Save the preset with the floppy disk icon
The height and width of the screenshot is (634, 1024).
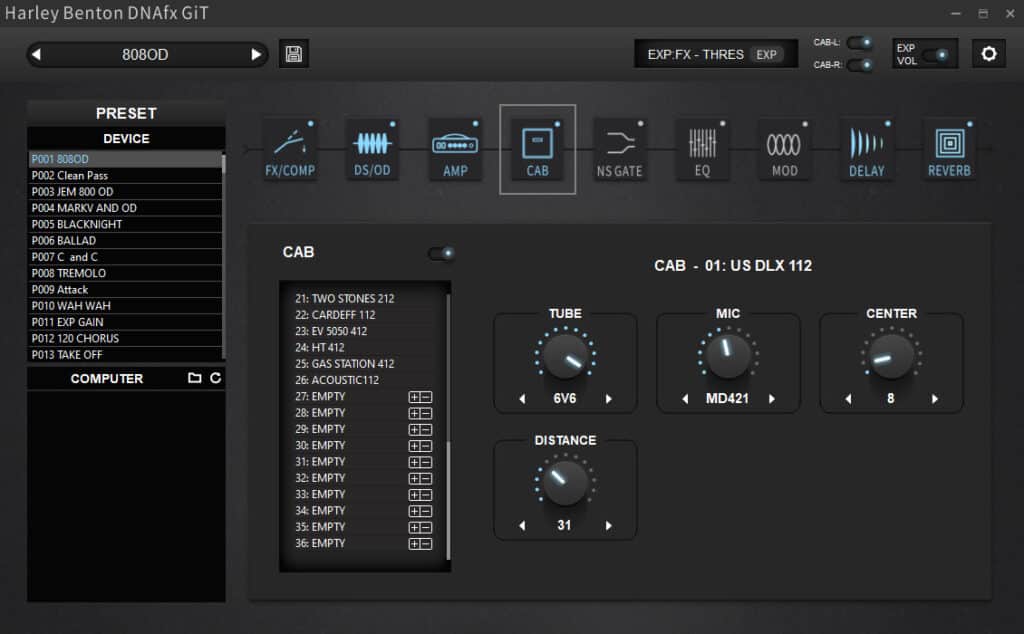(294, 54)
